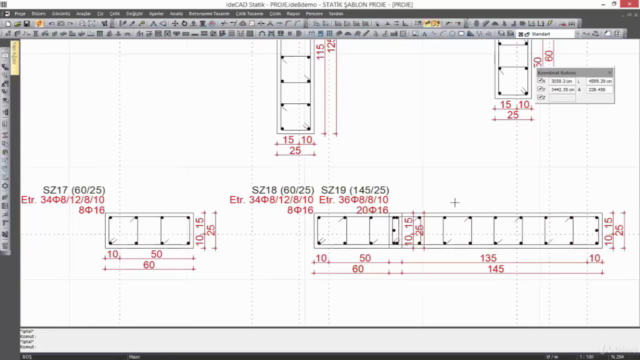Select the rectangle drawing tool
The width and height of the screenshot is (640, 360).
(x=461, y=34)
